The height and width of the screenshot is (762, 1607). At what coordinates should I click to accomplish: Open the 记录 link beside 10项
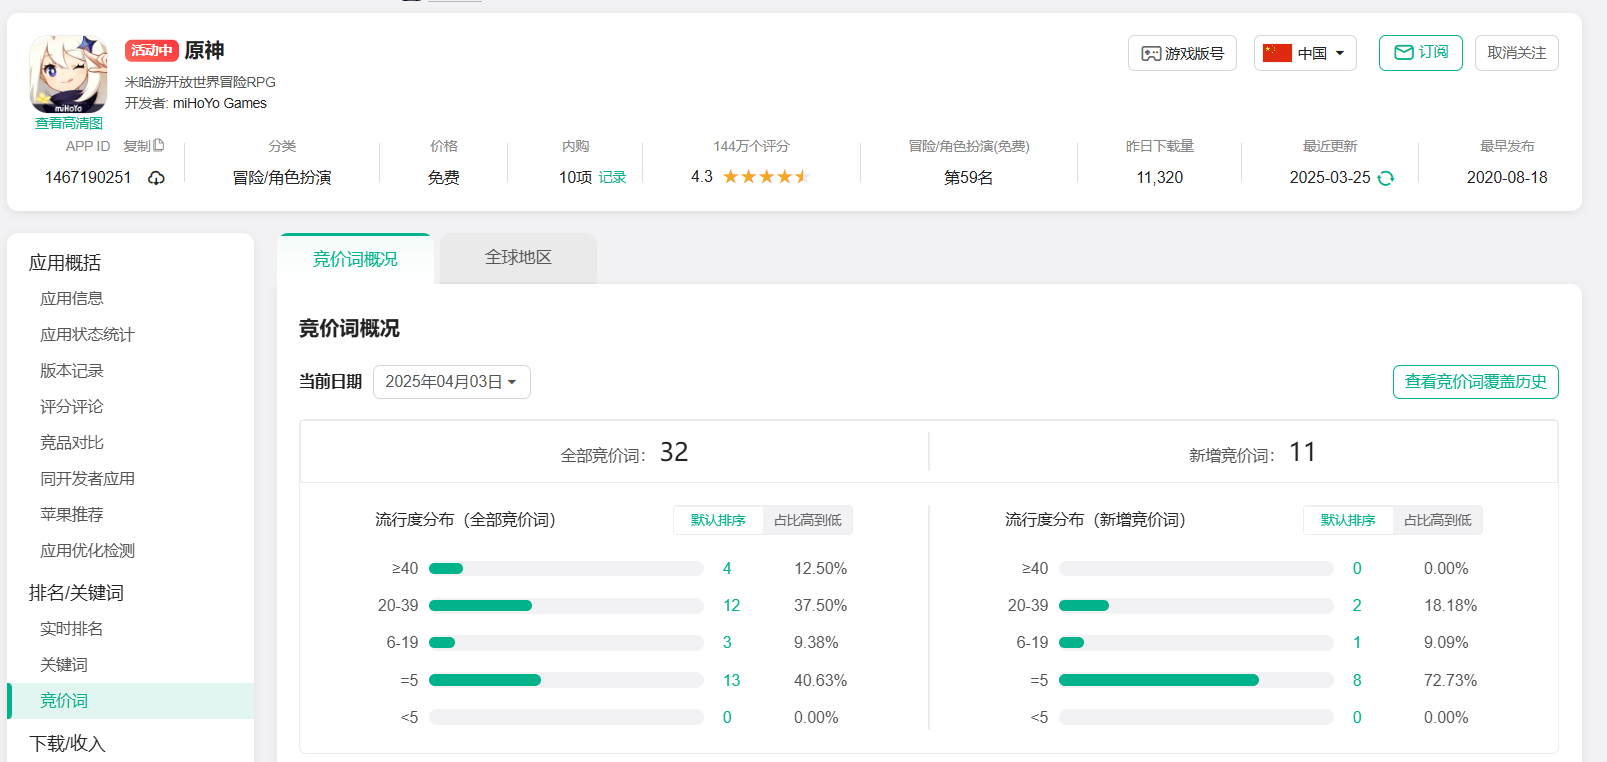pos(612,177)
